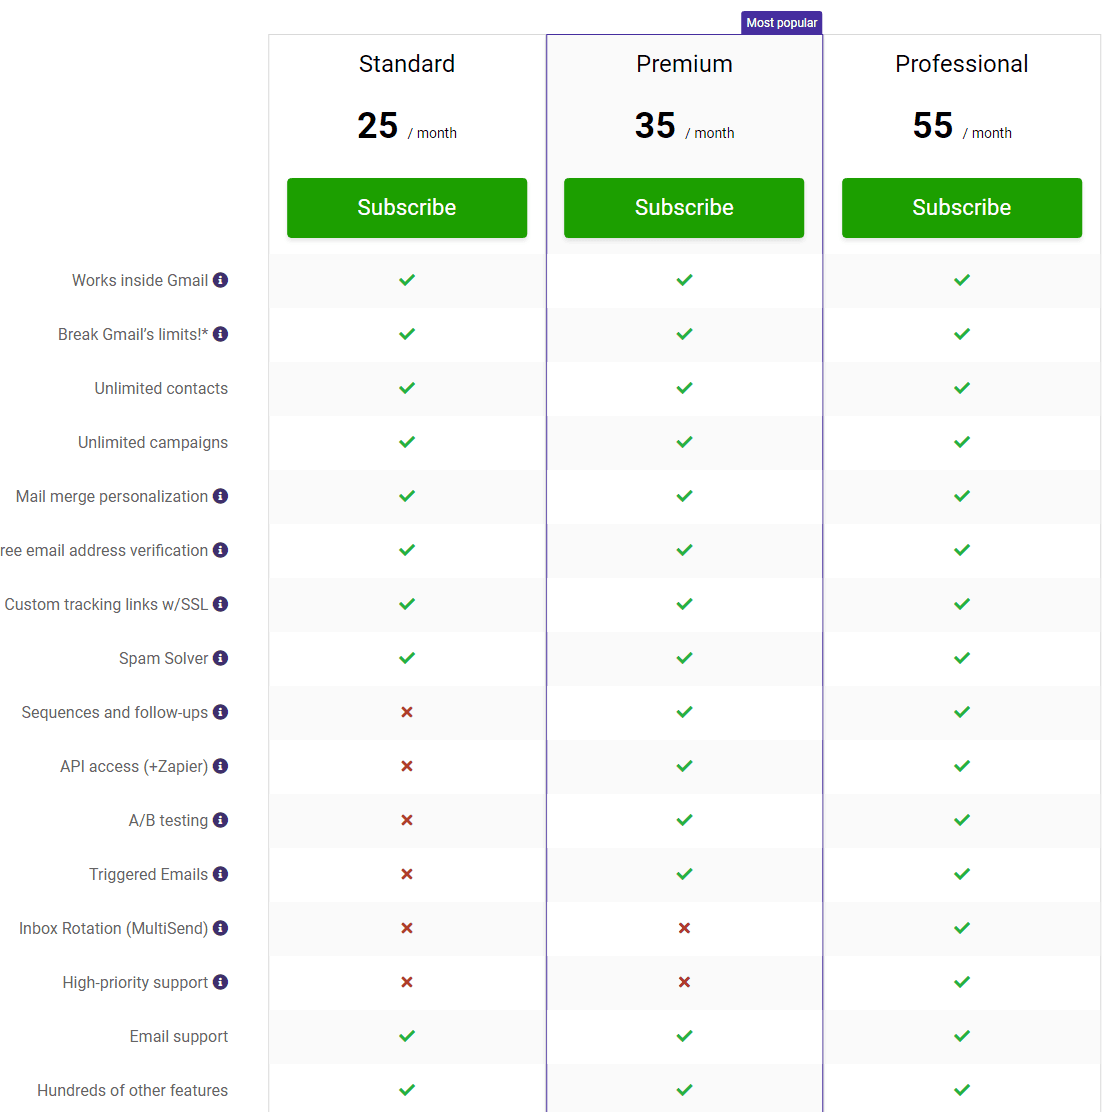
Task: Click the API access (+Zapier) info icon
Action: pos(220,766)
